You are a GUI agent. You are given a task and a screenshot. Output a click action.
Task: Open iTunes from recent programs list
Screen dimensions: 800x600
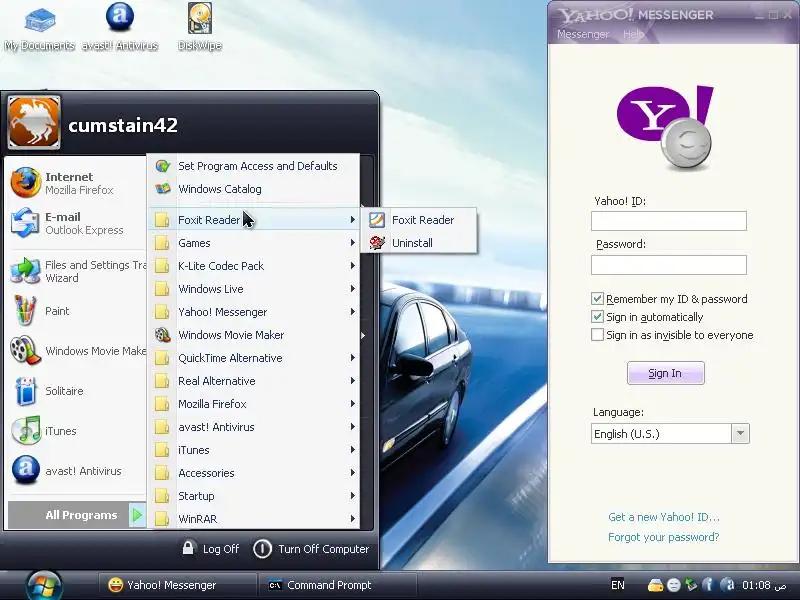click(77, 431)
